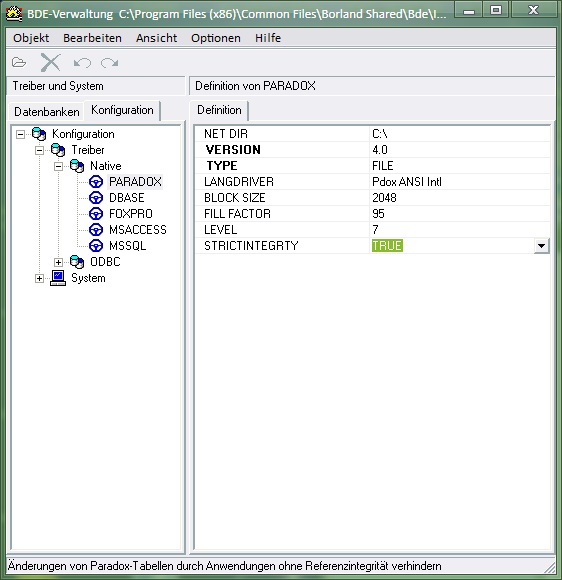This screenshot has width=562, height=580.
Task: Select MSACCESS label in driver tree
Action: pyautogui.click(x=138, y=230)
